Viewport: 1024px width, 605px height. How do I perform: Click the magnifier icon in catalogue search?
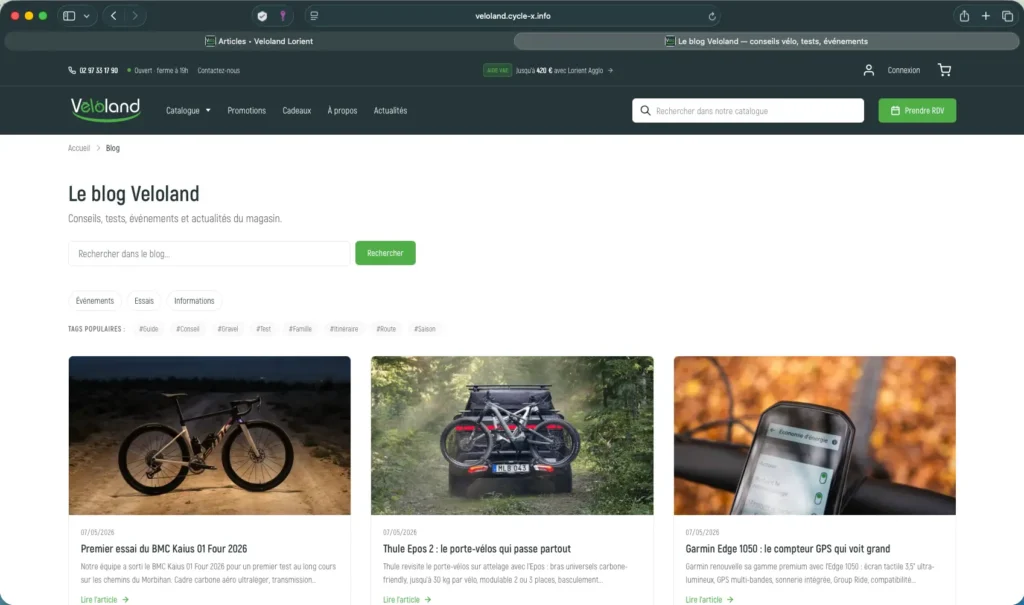[x=645, y=110]
